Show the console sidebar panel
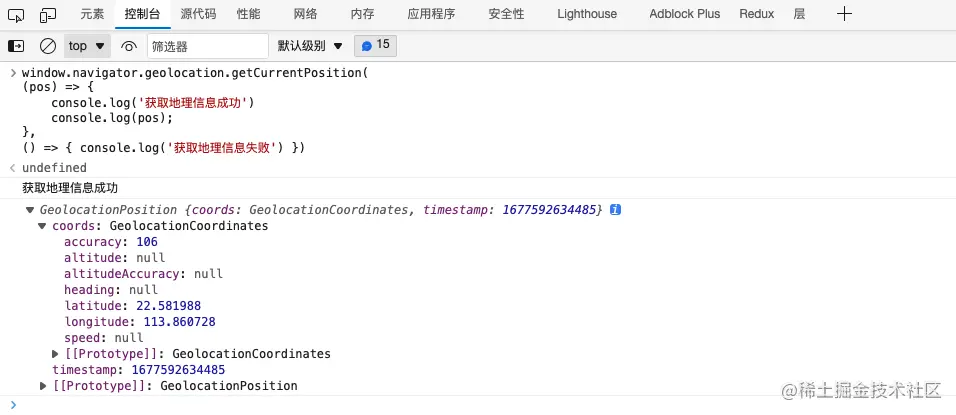The image size is (956, 415). (16, 46)
